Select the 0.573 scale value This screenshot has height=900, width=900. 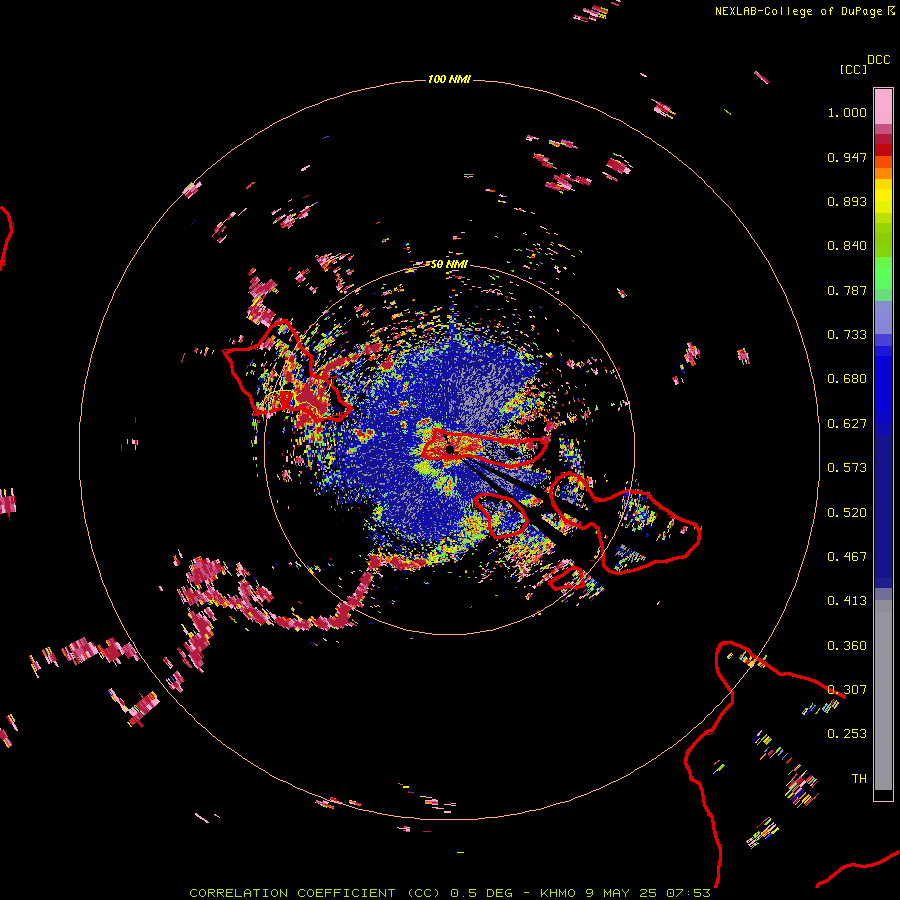click(x=847, y=468)
